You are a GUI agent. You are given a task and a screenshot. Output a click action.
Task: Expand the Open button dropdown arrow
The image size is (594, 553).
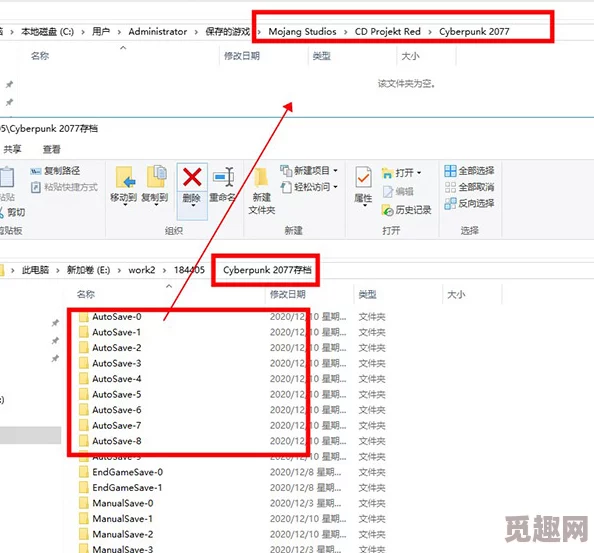click(x=419, y=173)
